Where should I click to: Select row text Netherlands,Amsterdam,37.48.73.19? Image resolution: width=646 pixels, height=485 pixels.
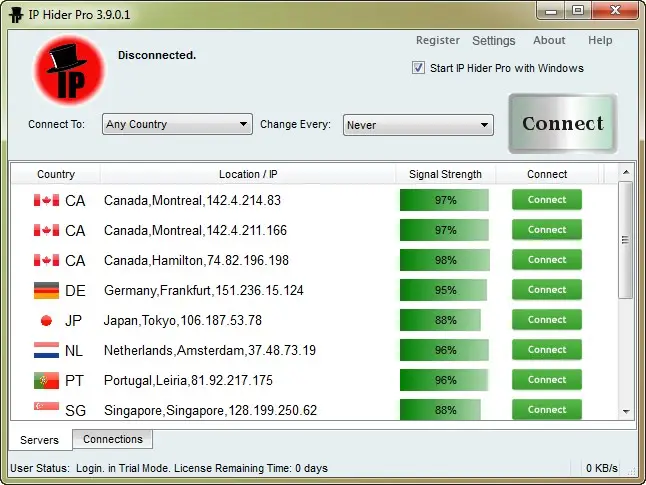tap(210, 351)
